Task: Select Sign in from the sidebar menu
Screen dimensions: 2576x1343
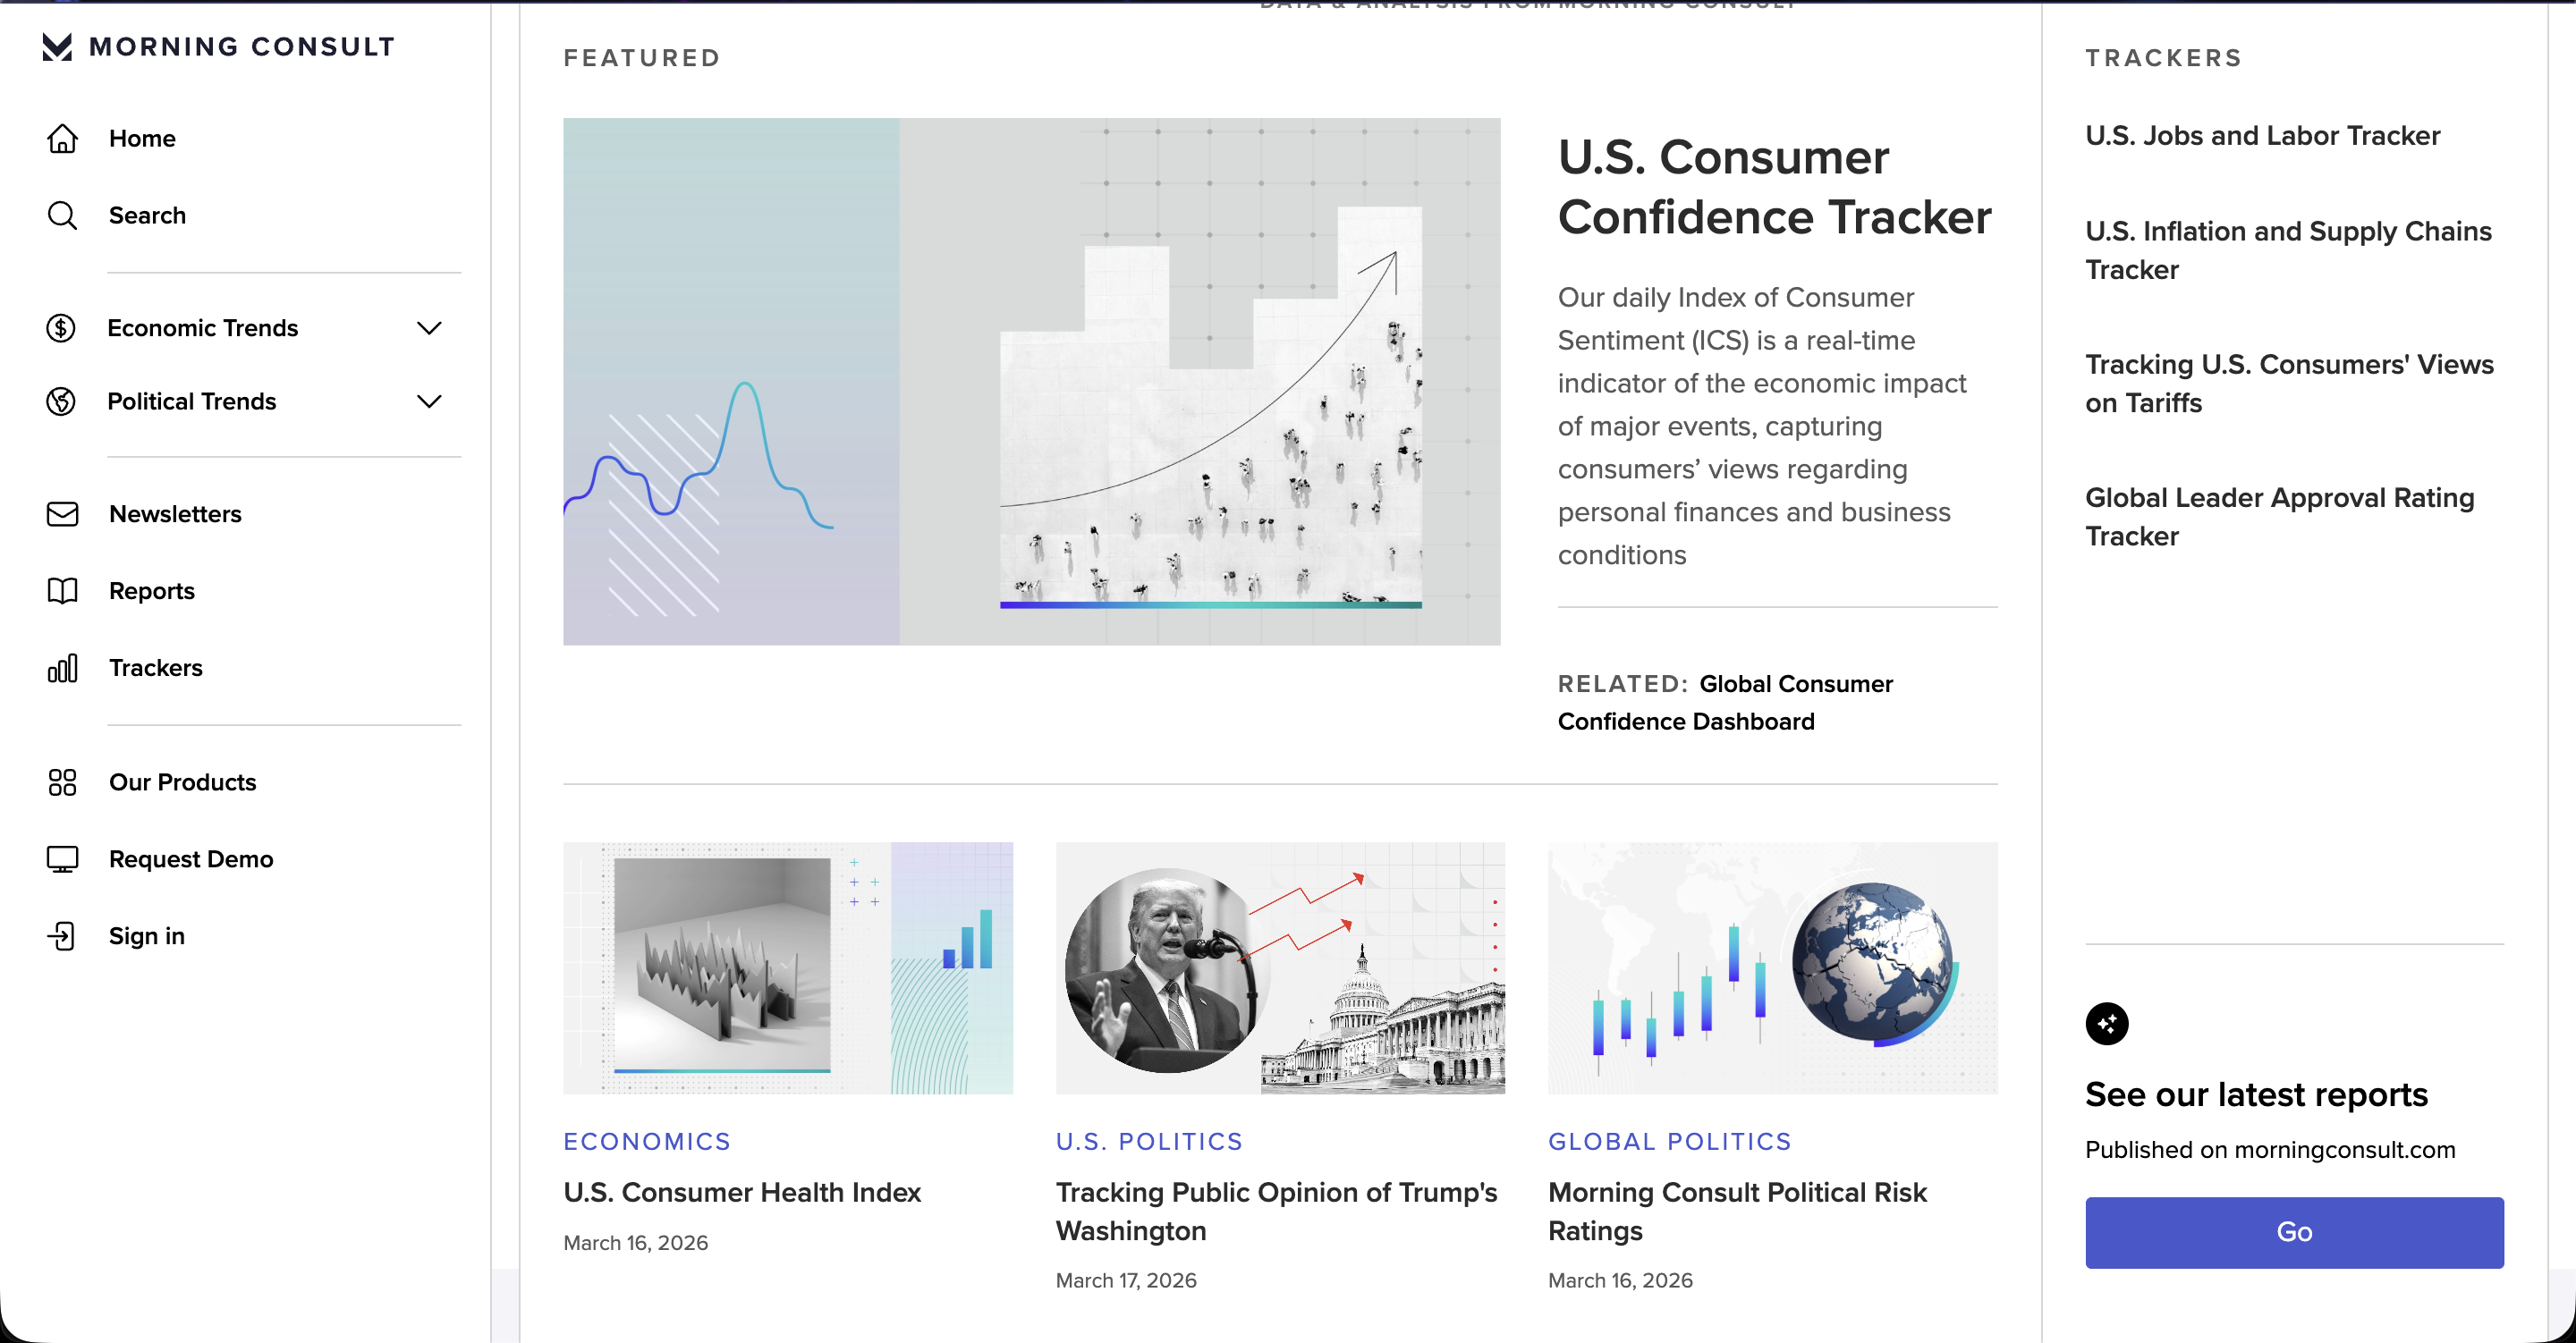Action: pyautogui.click(x=146, y=936)
